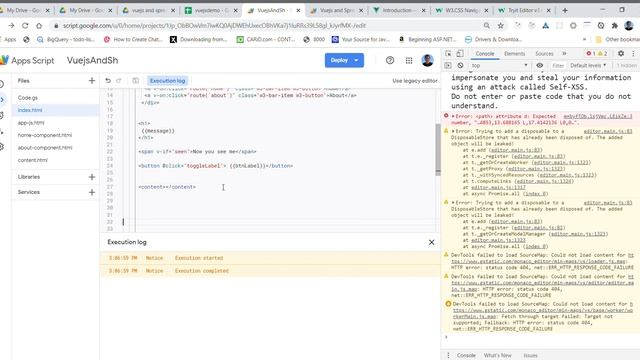Clear the DevTools console
The image size is (640, 360).
tap(460, 65)
